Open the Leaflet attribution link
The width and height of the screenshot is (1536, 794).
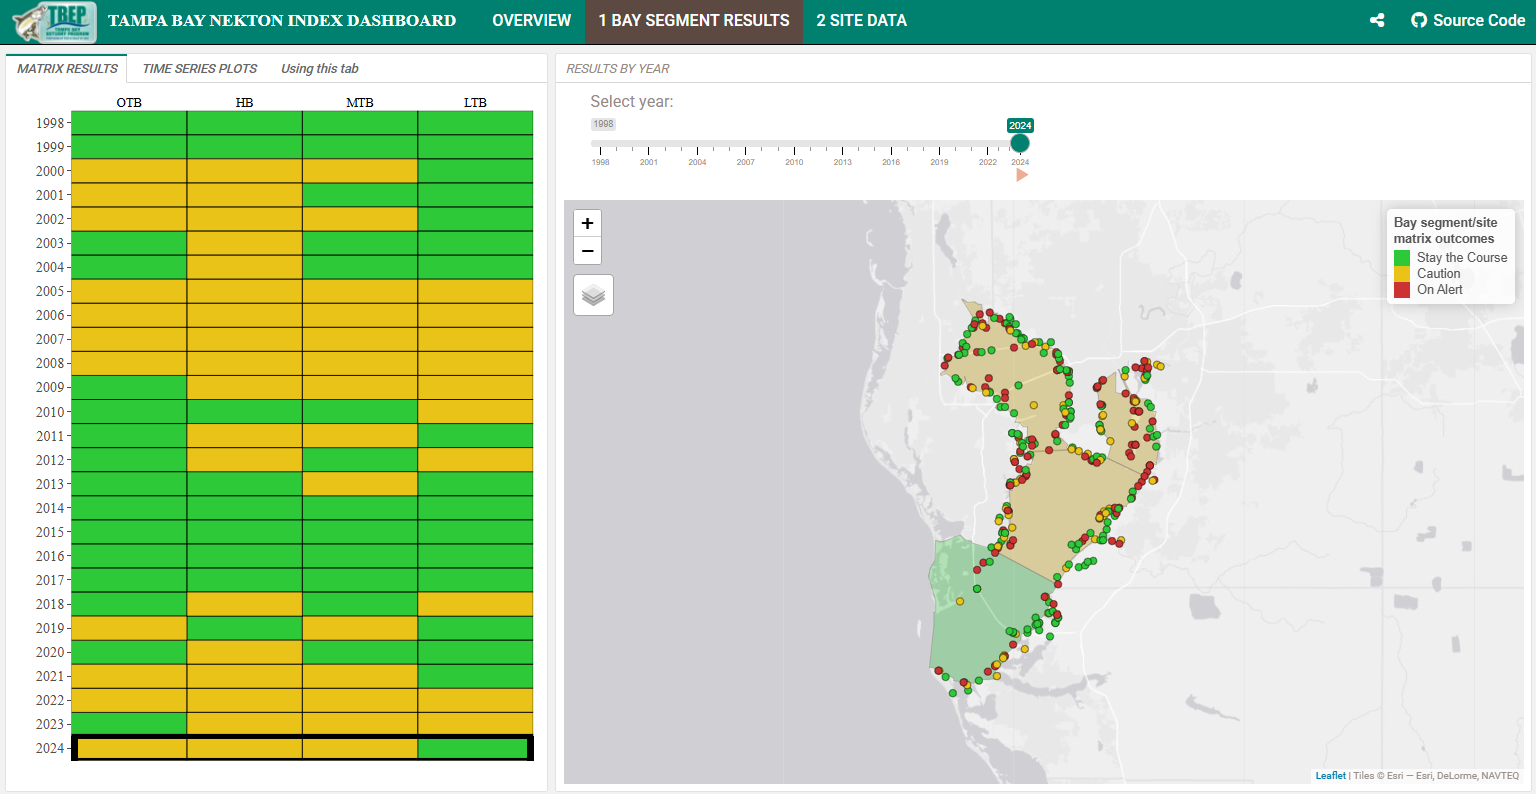(1330, 776)
